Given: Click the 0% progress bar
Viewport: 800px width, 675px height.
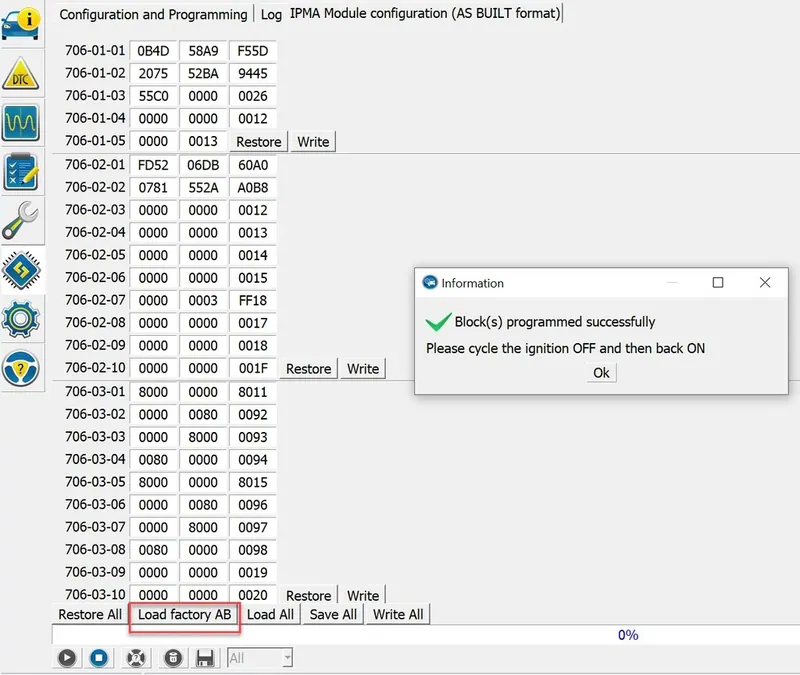Looking at the screenshot, I should [426, 635].
